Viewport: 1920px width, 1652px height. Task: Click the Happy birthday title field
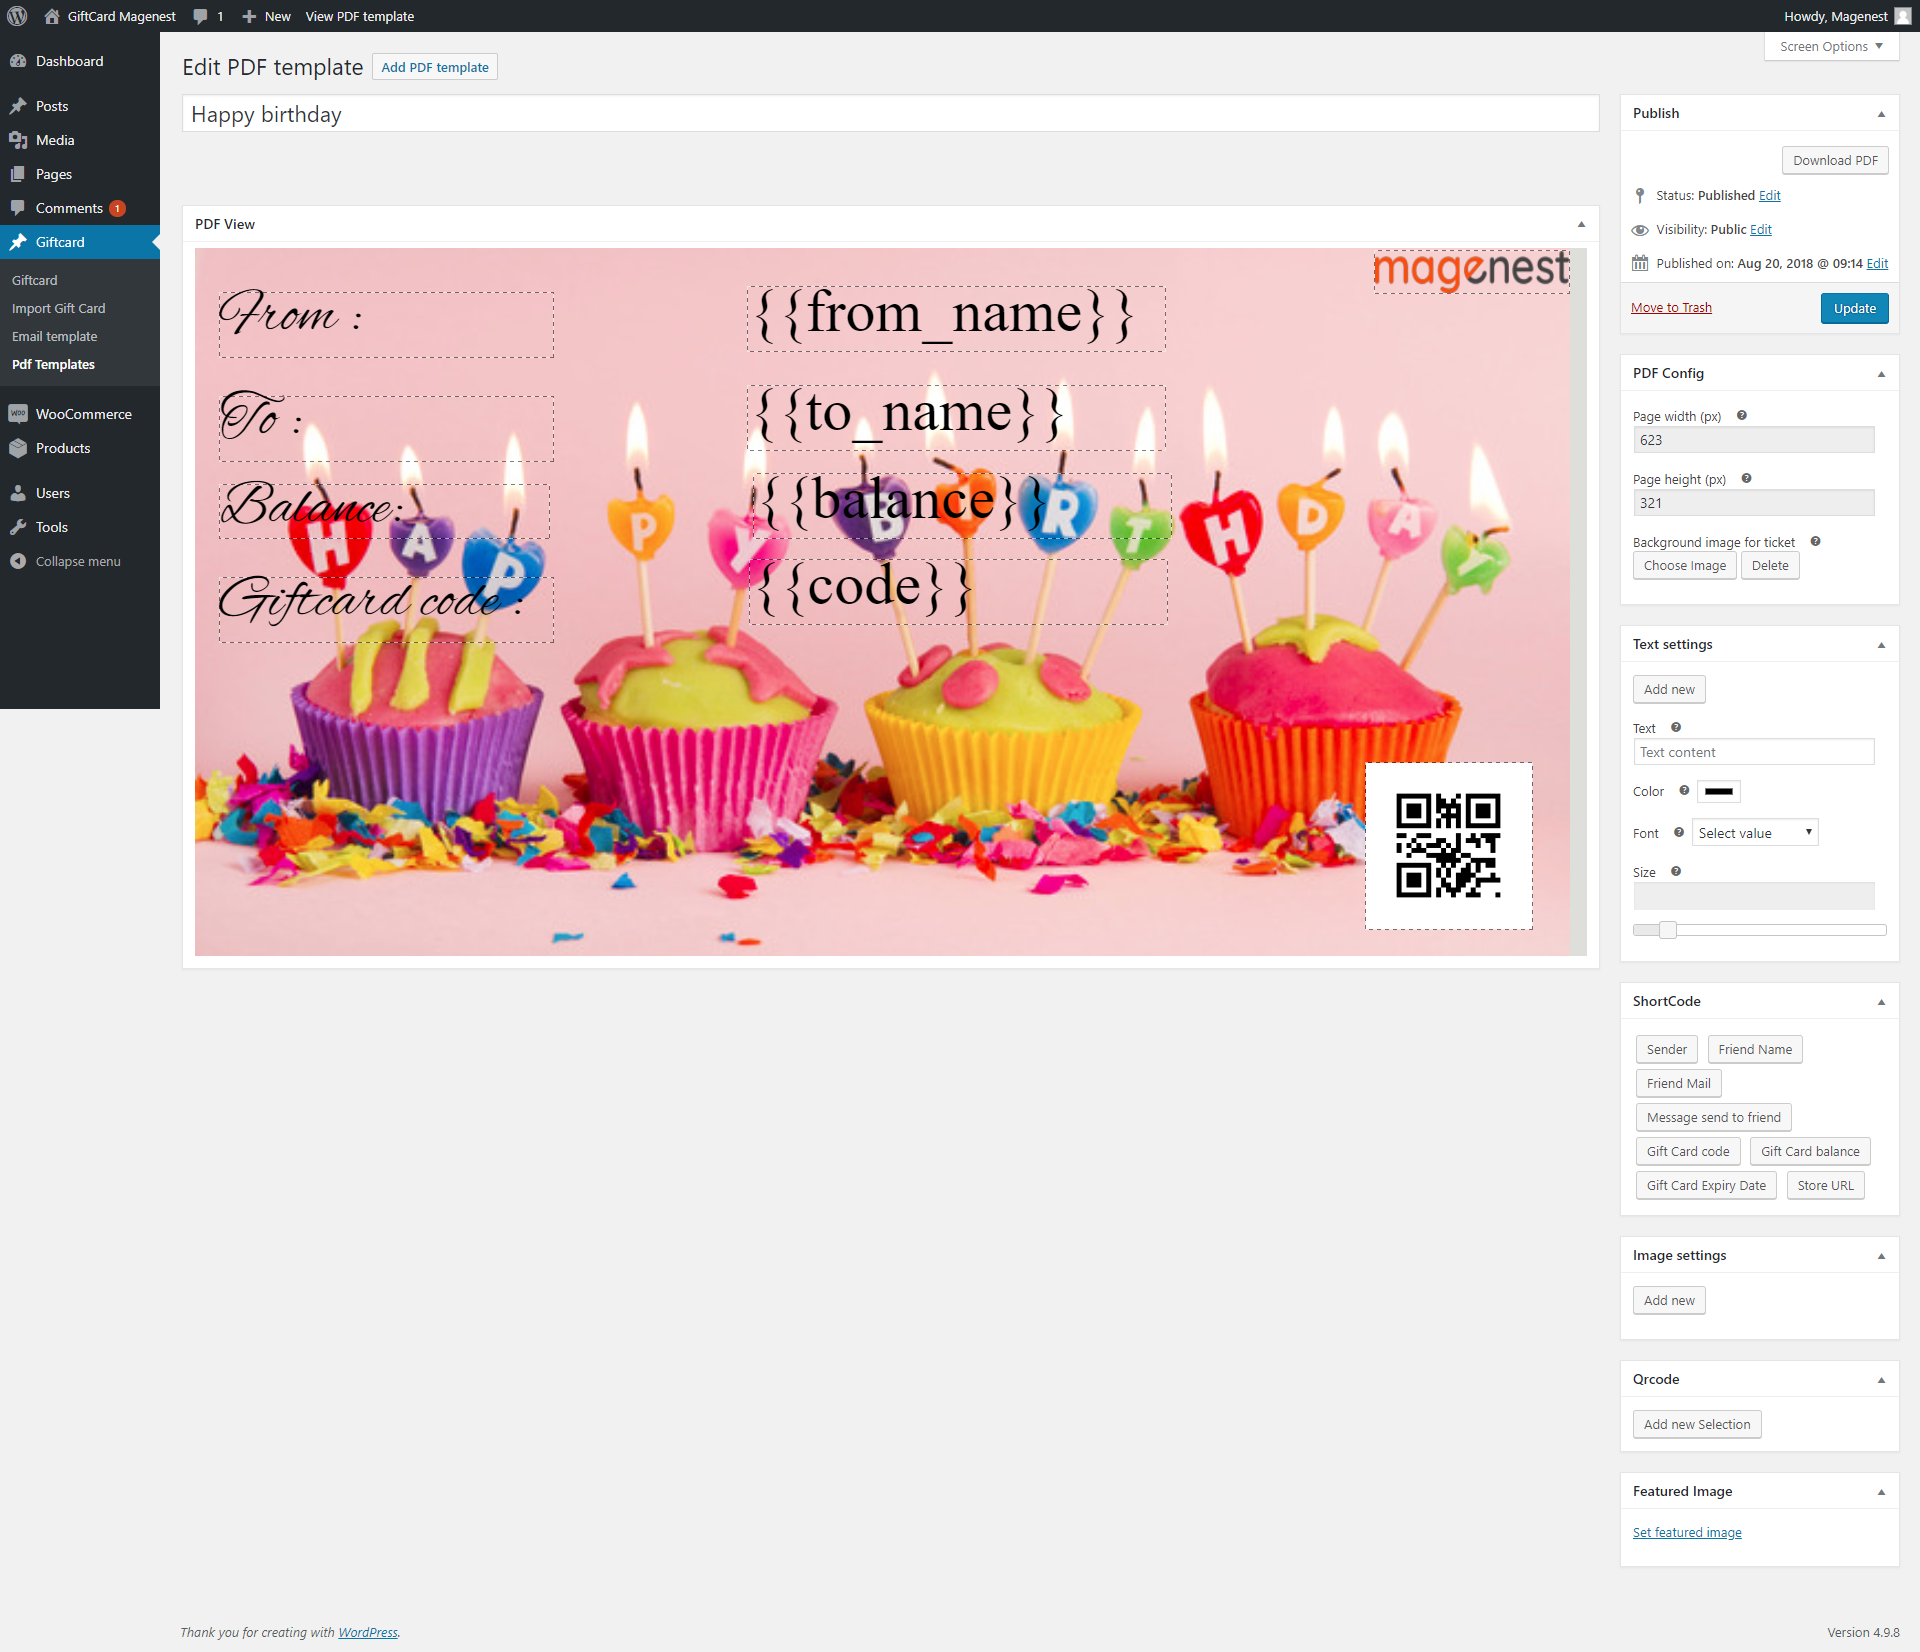click(890, 114)
